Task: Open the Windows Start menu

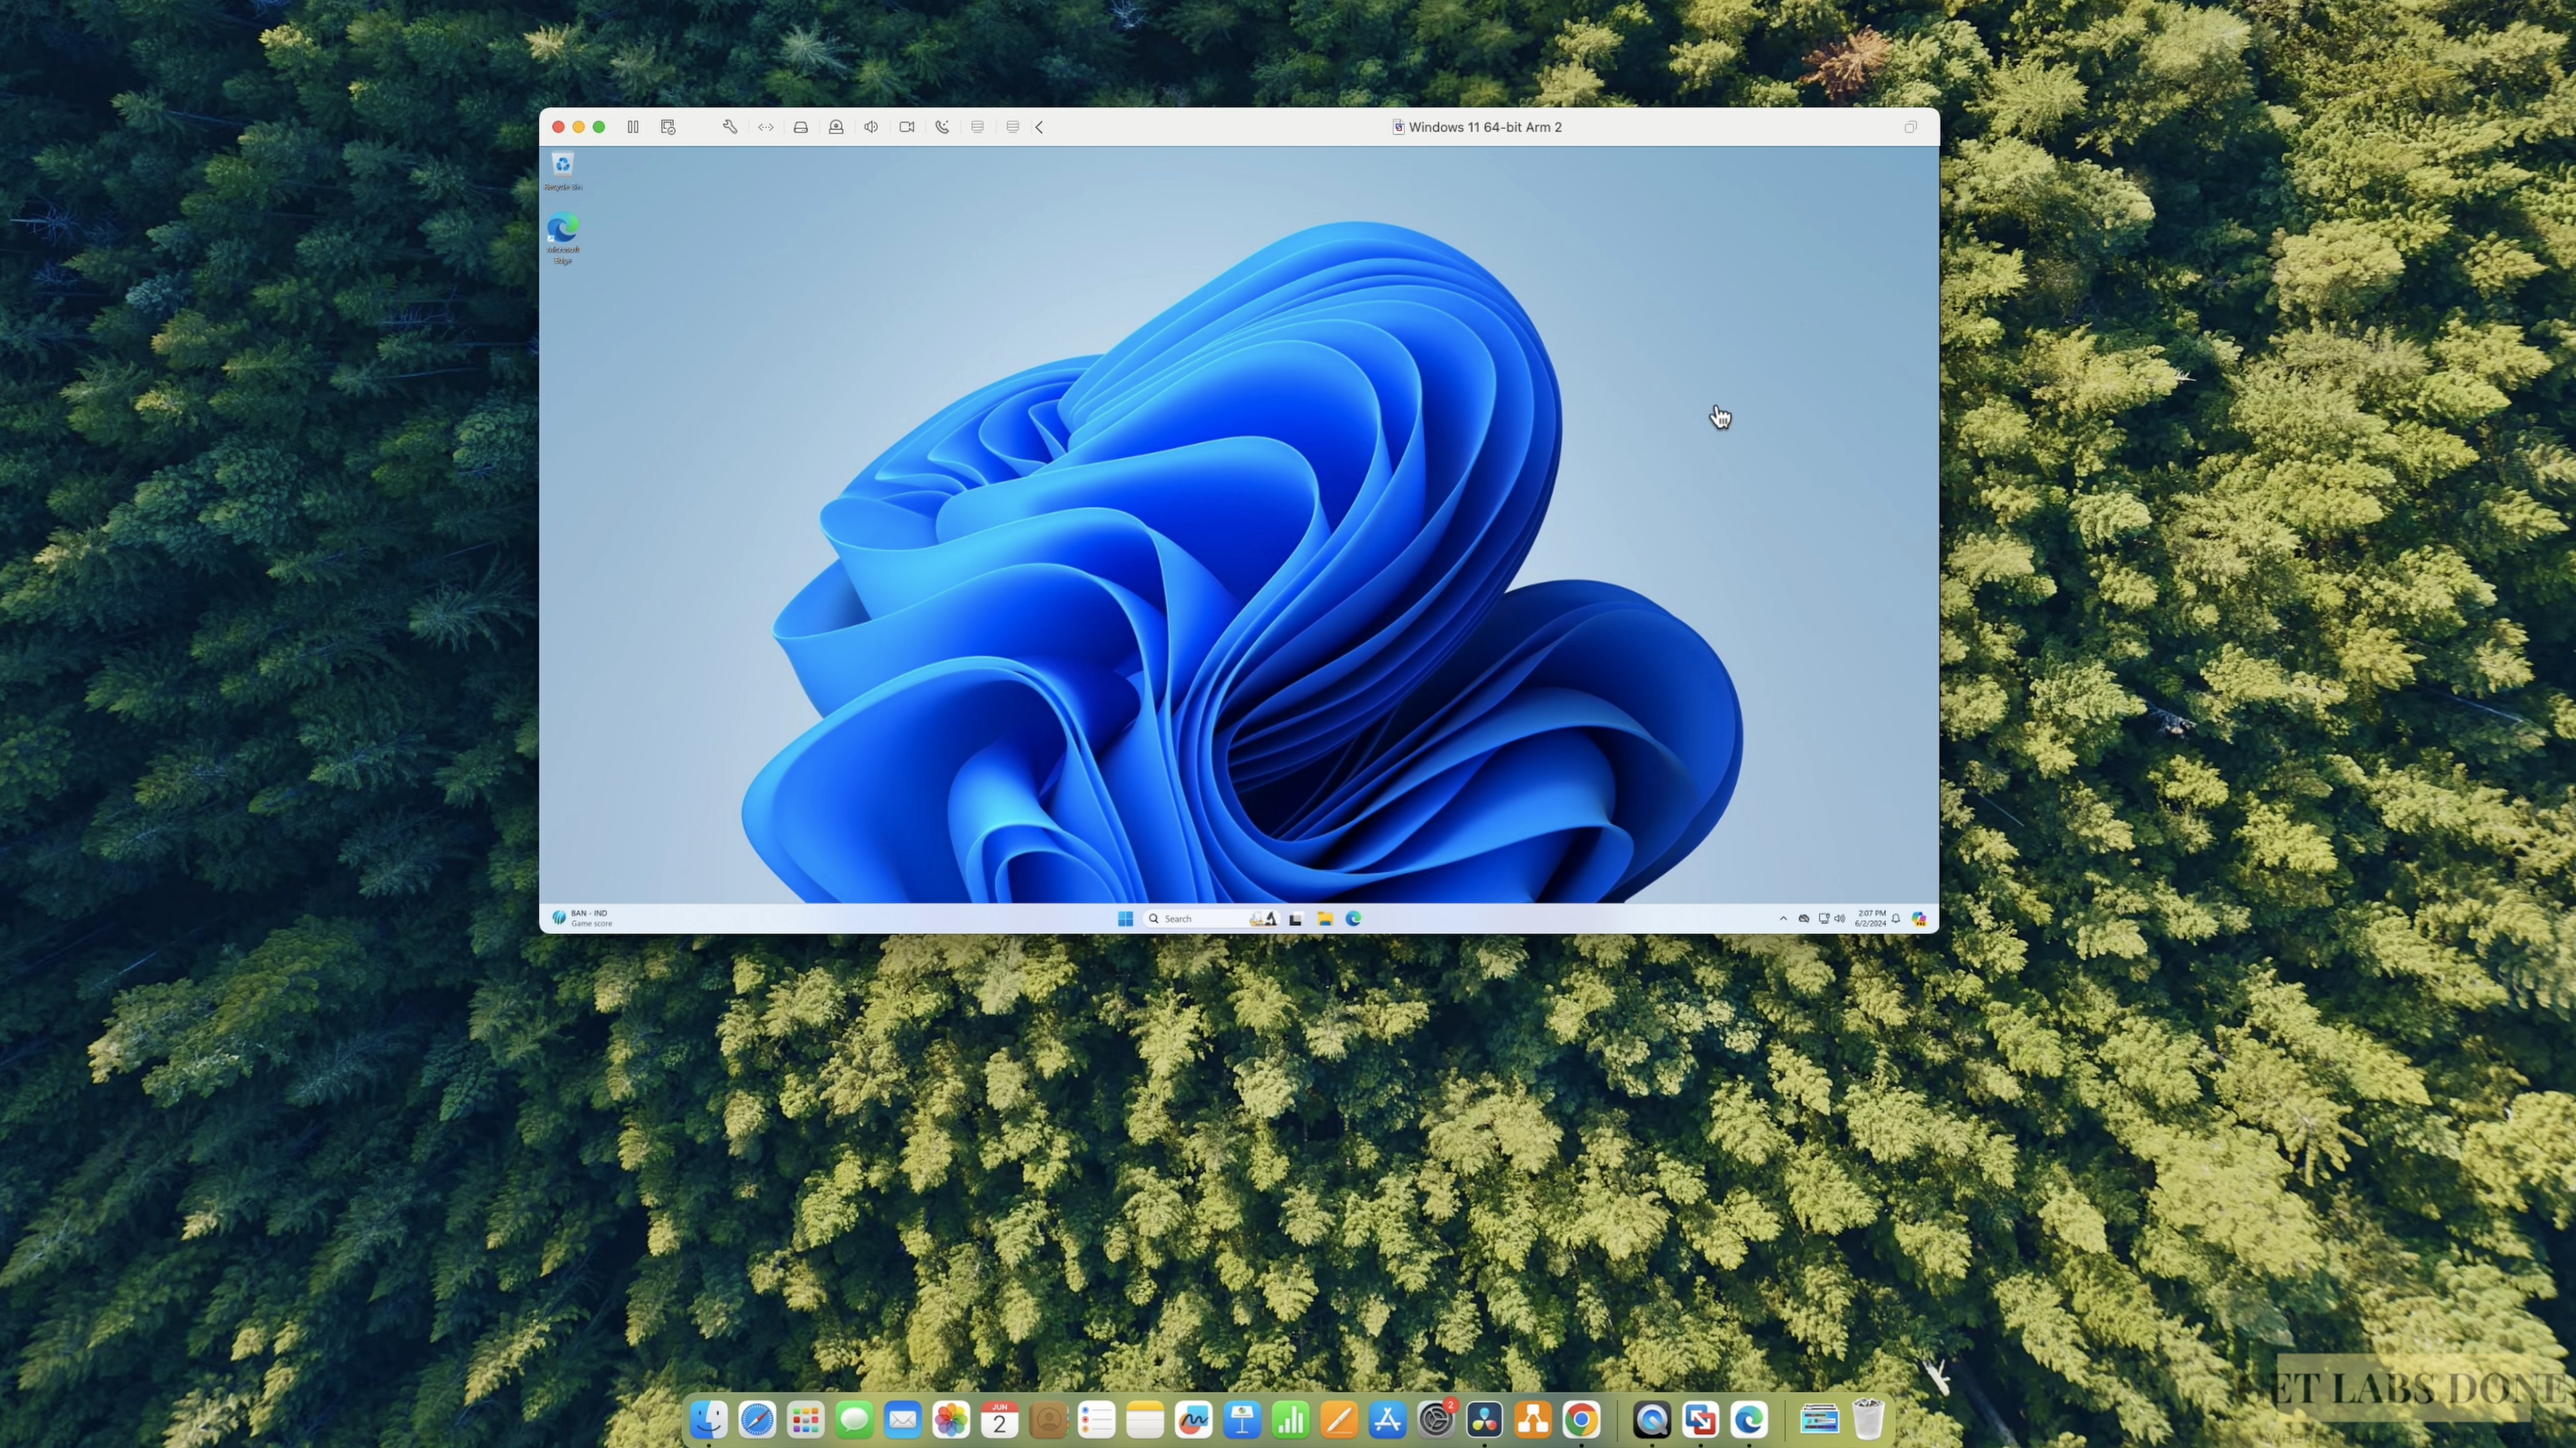Action: click(1125, 918)
